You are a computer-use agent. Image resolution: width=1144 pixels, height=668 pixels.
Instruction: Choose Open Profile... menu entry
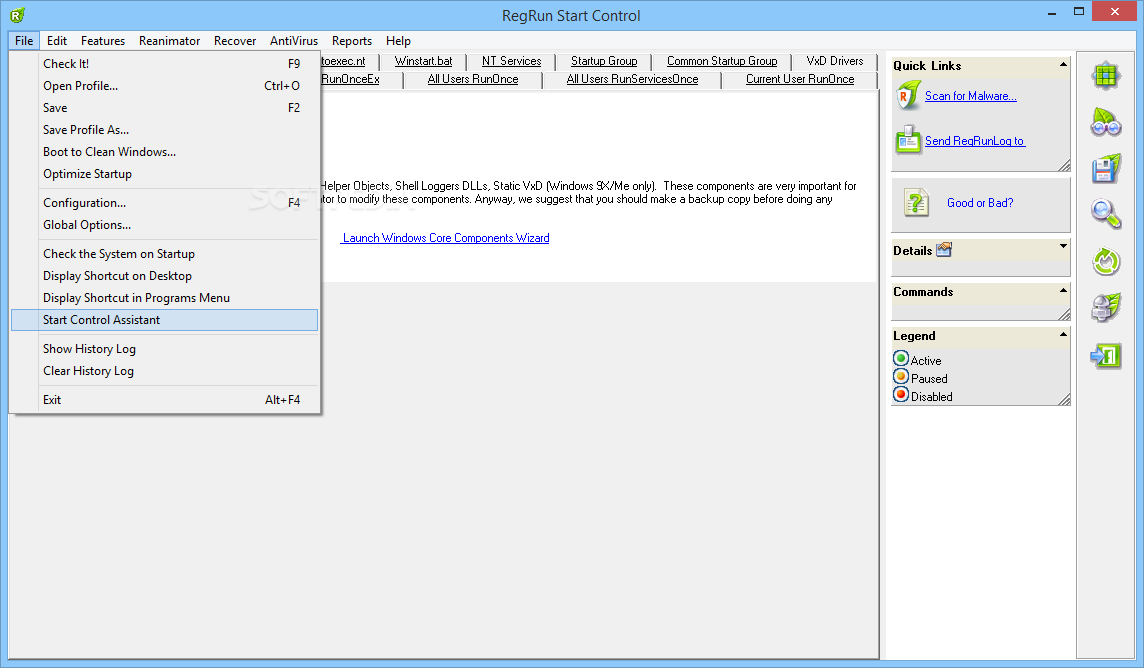[x=164, y=85]
